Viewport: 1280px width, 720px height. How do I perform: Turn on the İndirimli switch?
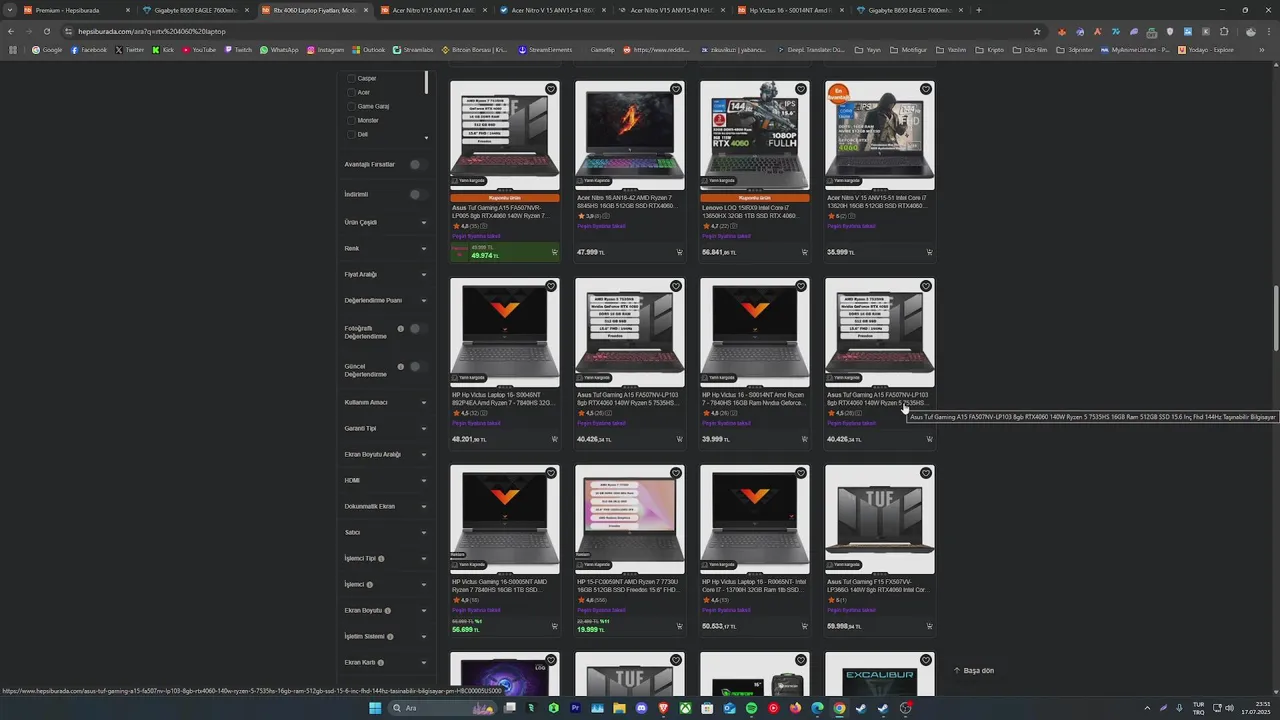point(417,194)
